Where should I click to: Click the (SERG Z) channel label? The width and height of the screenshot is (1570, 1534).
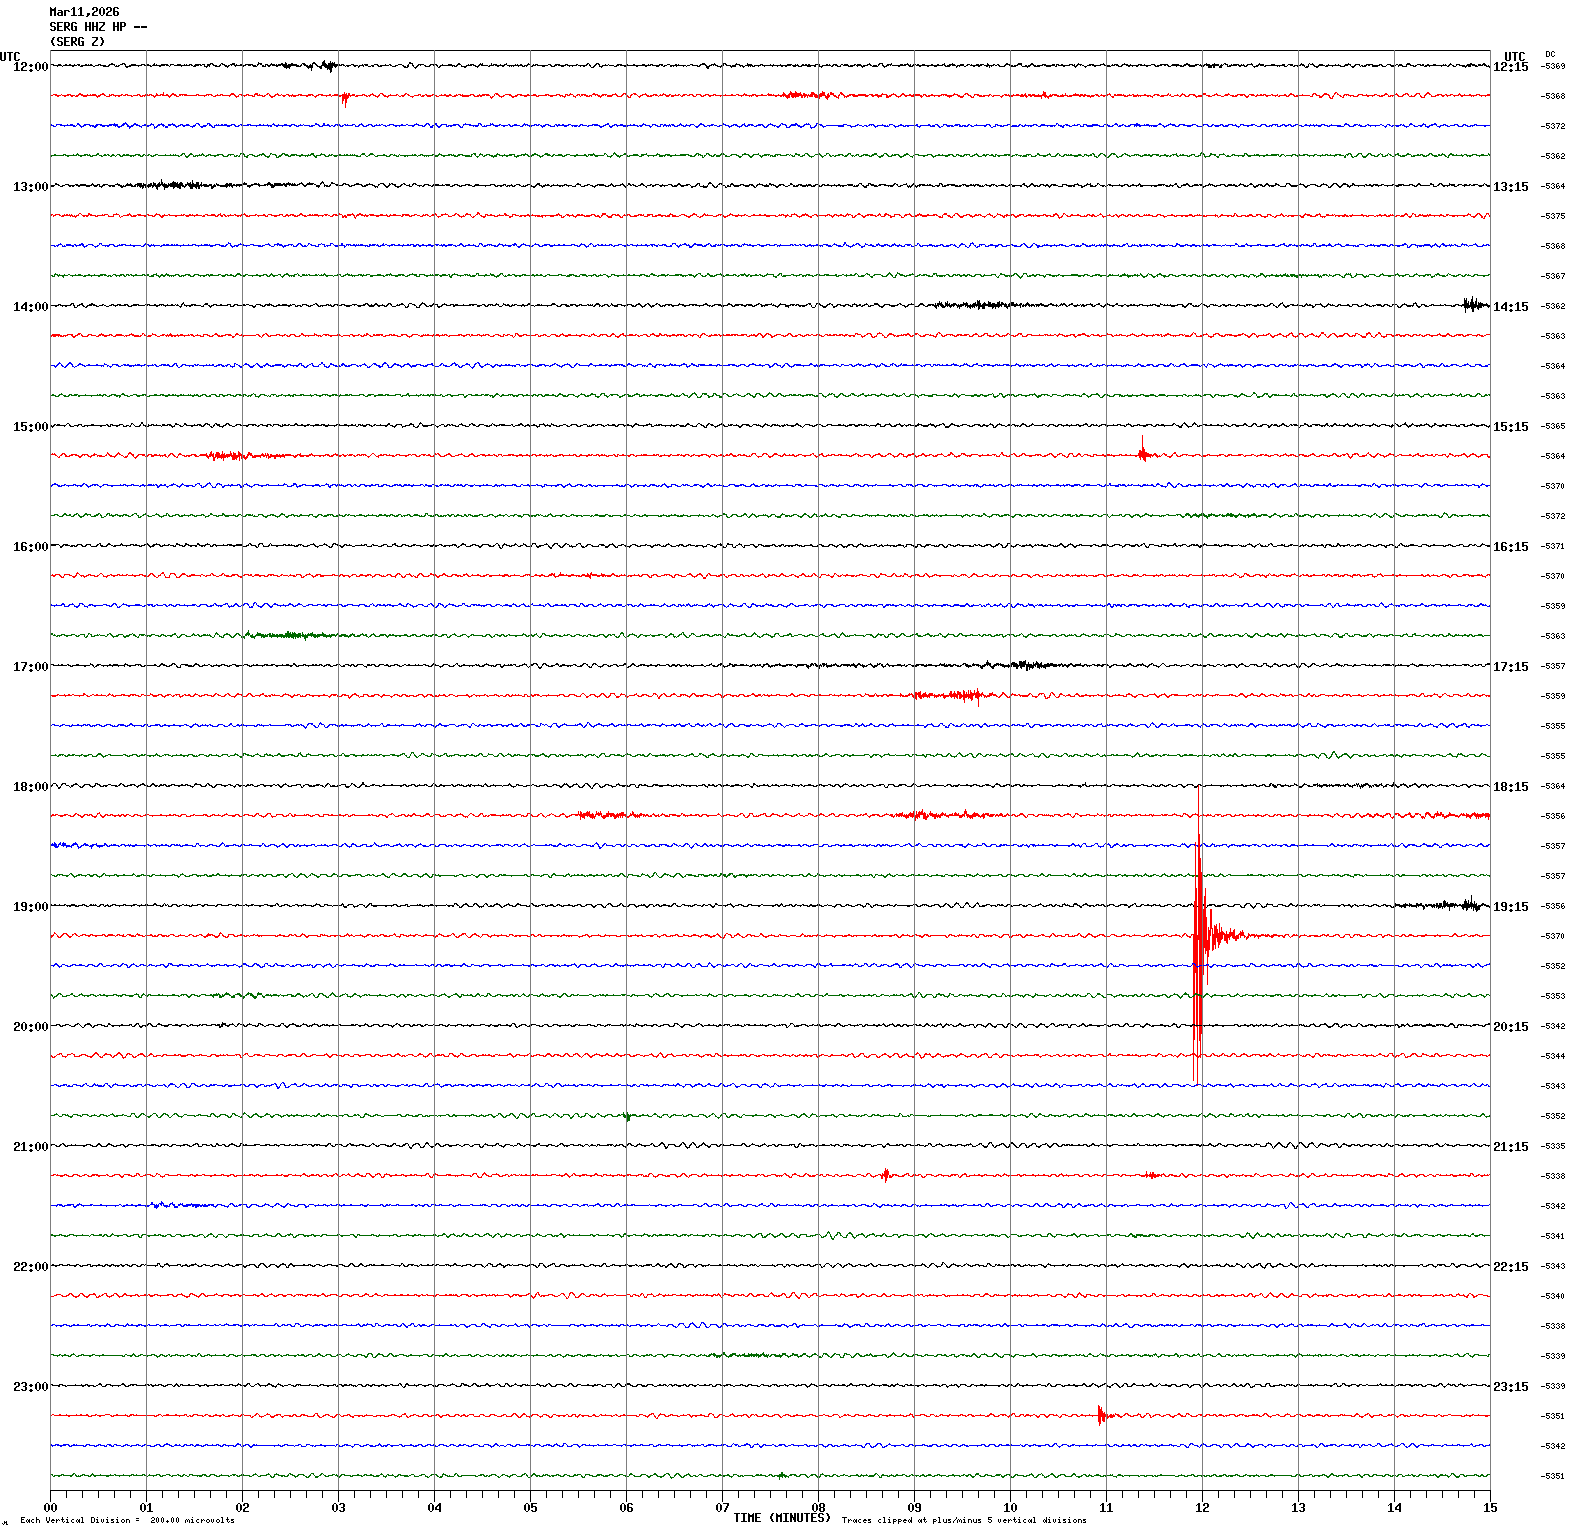tap(77, 42)
